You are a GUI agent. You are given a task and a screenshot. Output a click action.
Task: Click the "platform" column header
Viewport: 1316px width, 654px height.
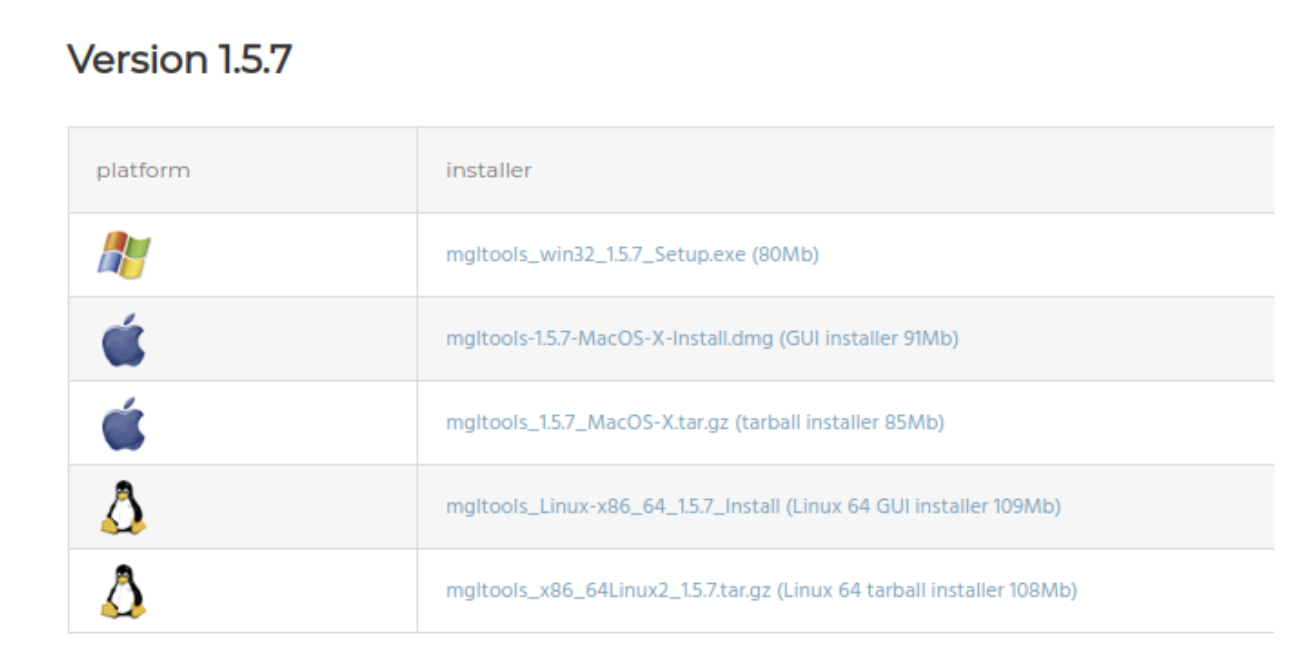pos(143,170)
